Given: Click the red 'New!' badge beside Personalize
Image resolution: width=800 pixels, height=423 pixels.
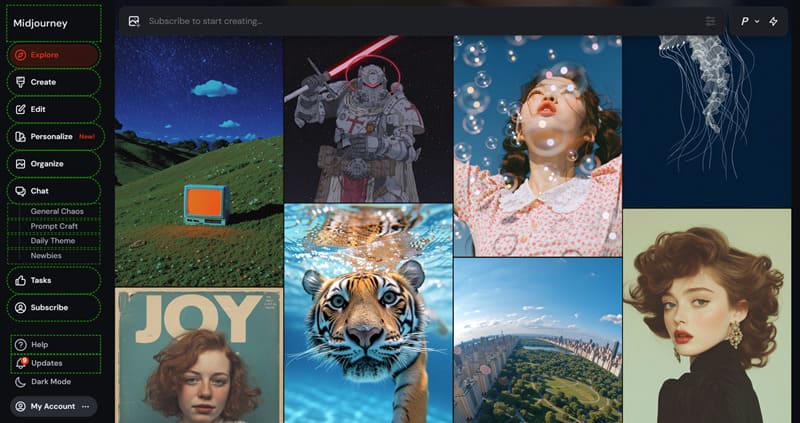Looking at the screenshot, I should point(87,137).
